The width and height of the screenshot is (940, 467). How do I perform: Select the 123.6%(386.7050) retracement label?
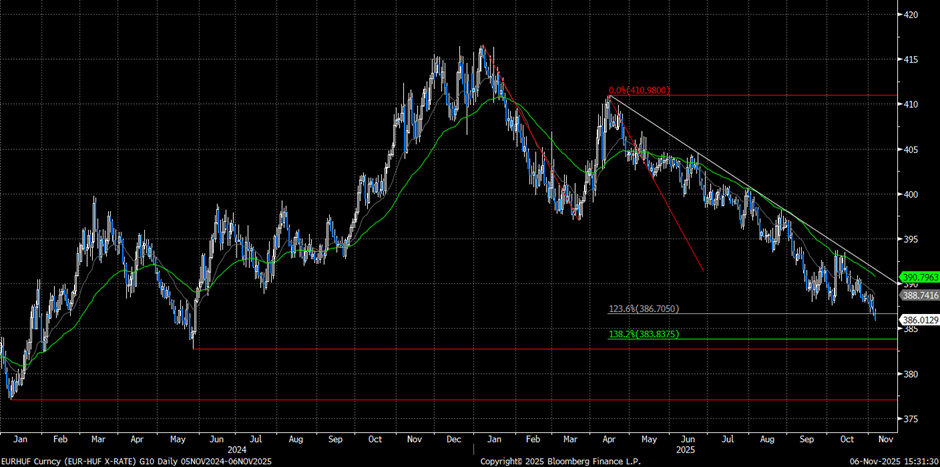[644, 309]
